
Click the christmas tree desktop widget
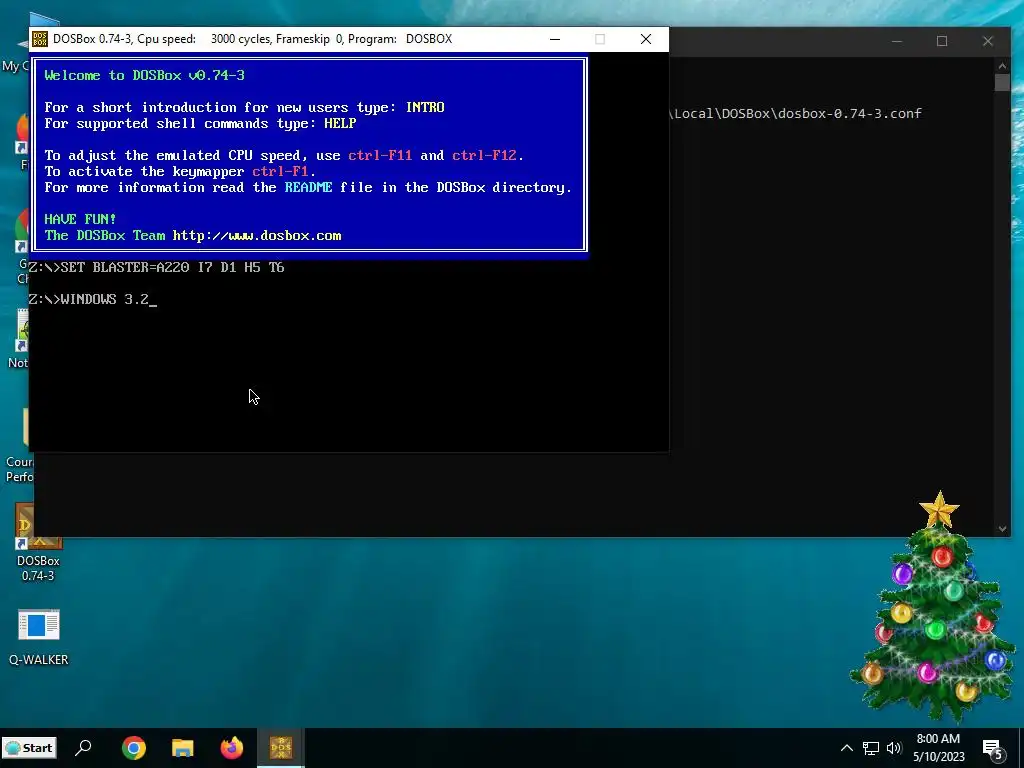(933, 607)
